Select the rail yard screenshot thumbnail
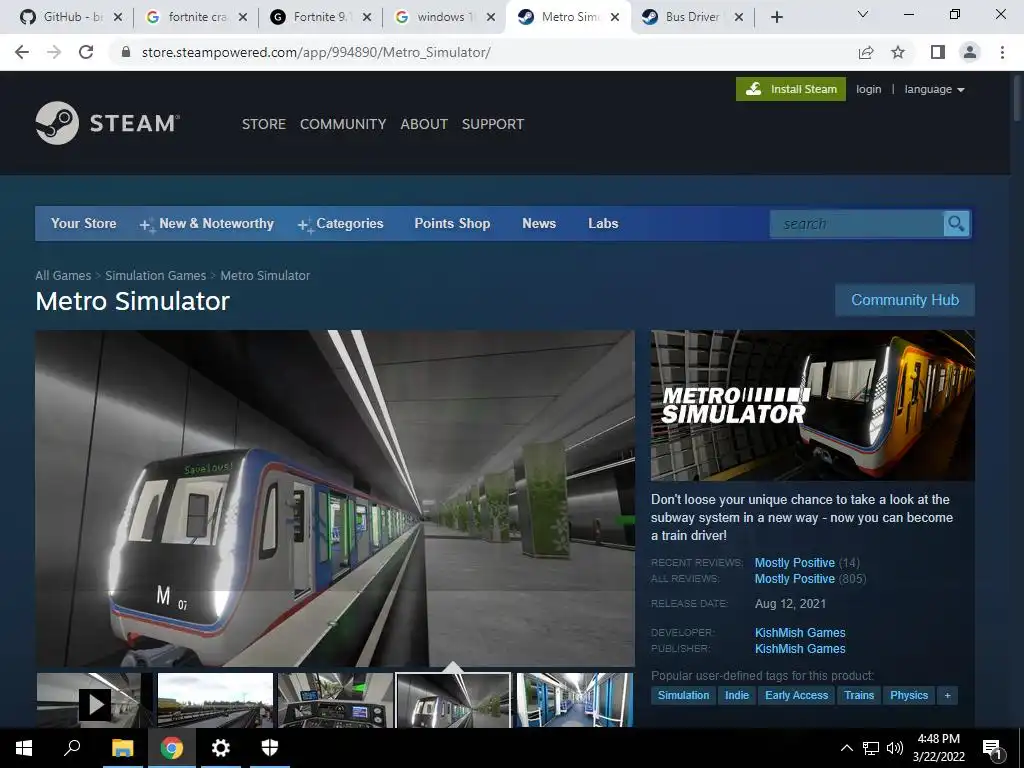The height and width of the screenshot is (768, 1024). pyautogui.click(x=216, y=701)
